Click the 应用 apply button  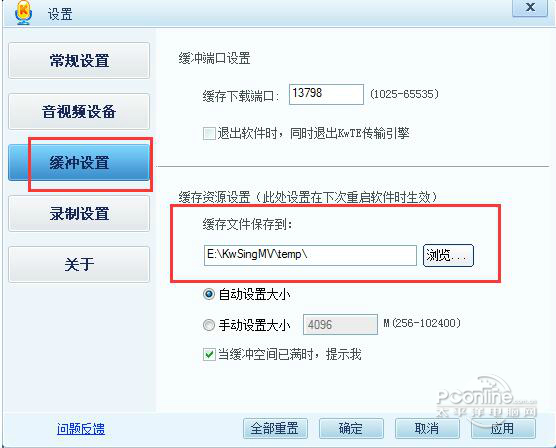coord(503,428)
